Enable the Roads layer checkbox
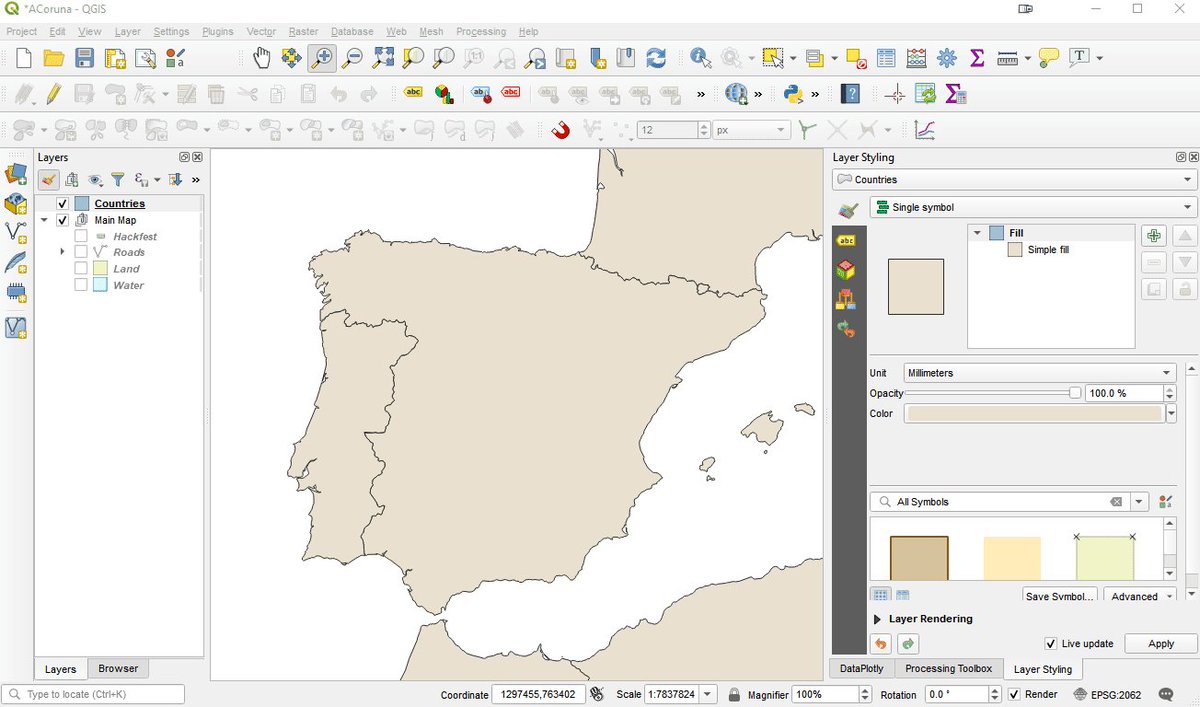Screen dimensions: 1200x707 click(x=81, y=253)
